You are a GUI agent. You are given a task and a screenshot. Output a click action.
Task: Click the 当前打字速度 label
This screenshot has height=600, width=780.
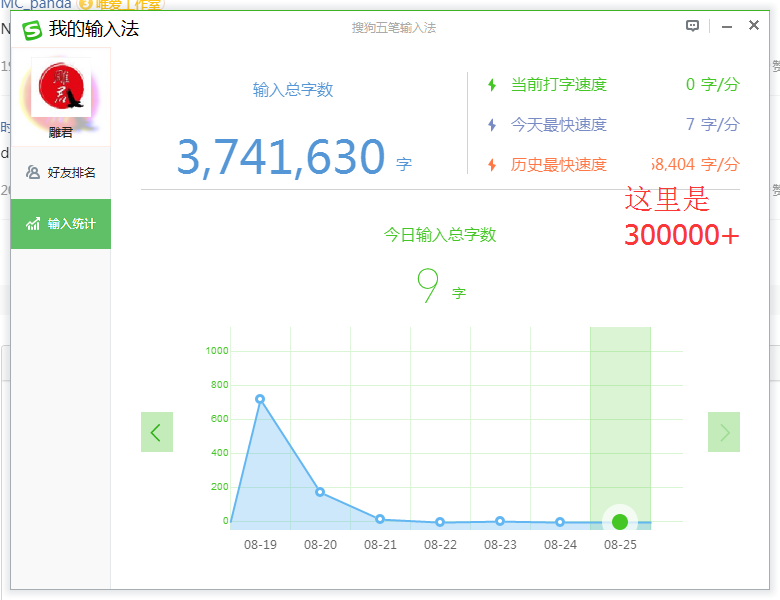pyautogui.click(x=559, y=85)
